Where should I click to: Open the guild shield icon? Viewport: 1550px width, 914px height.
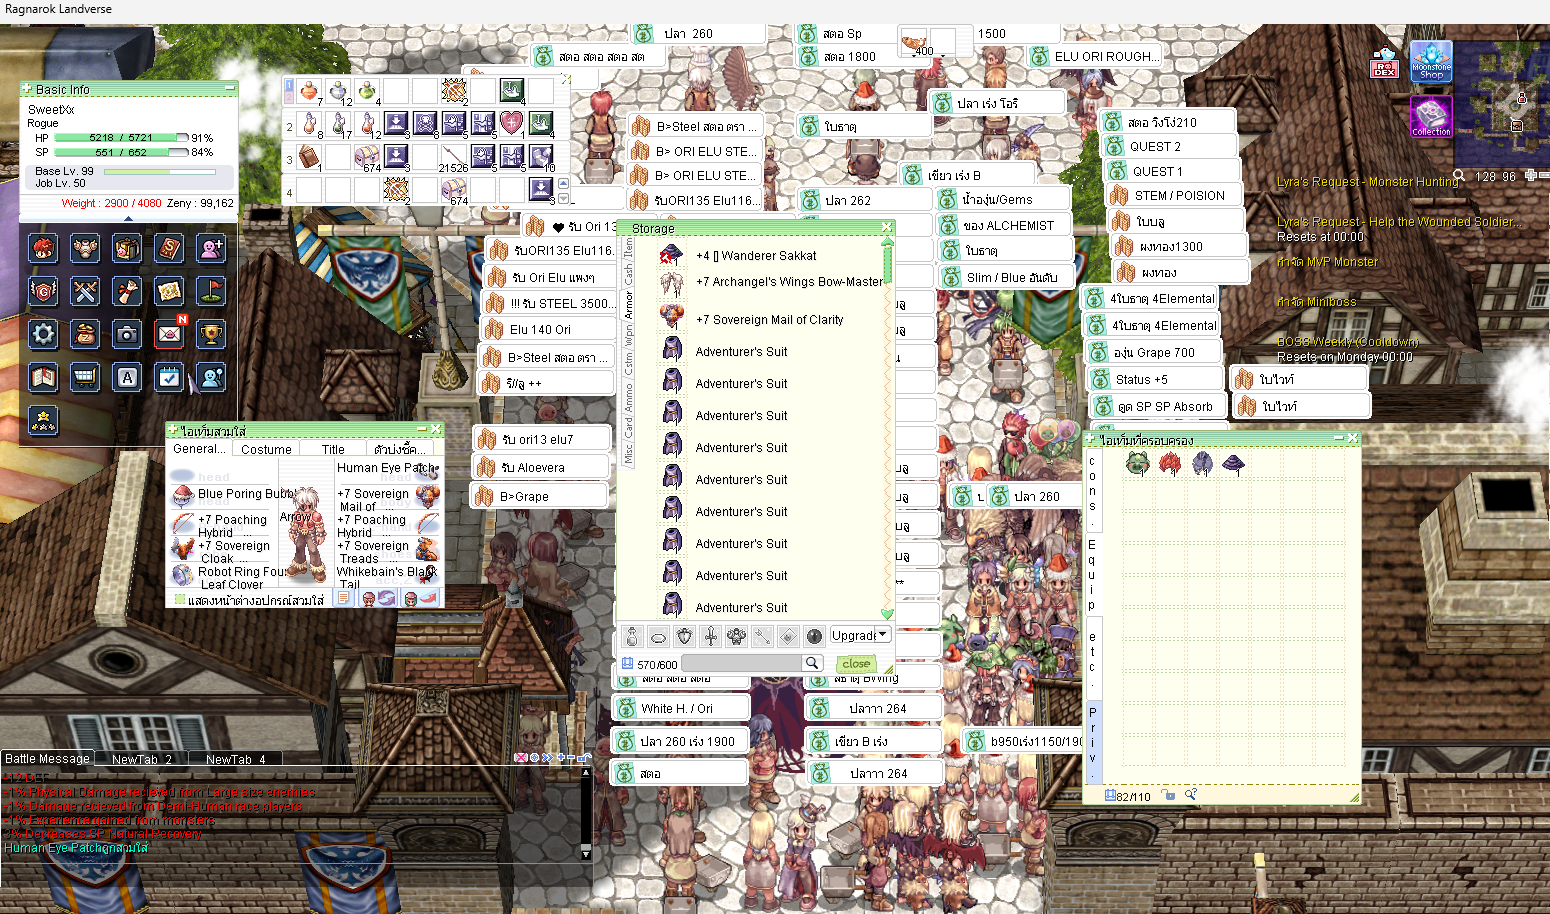point(43,291)
